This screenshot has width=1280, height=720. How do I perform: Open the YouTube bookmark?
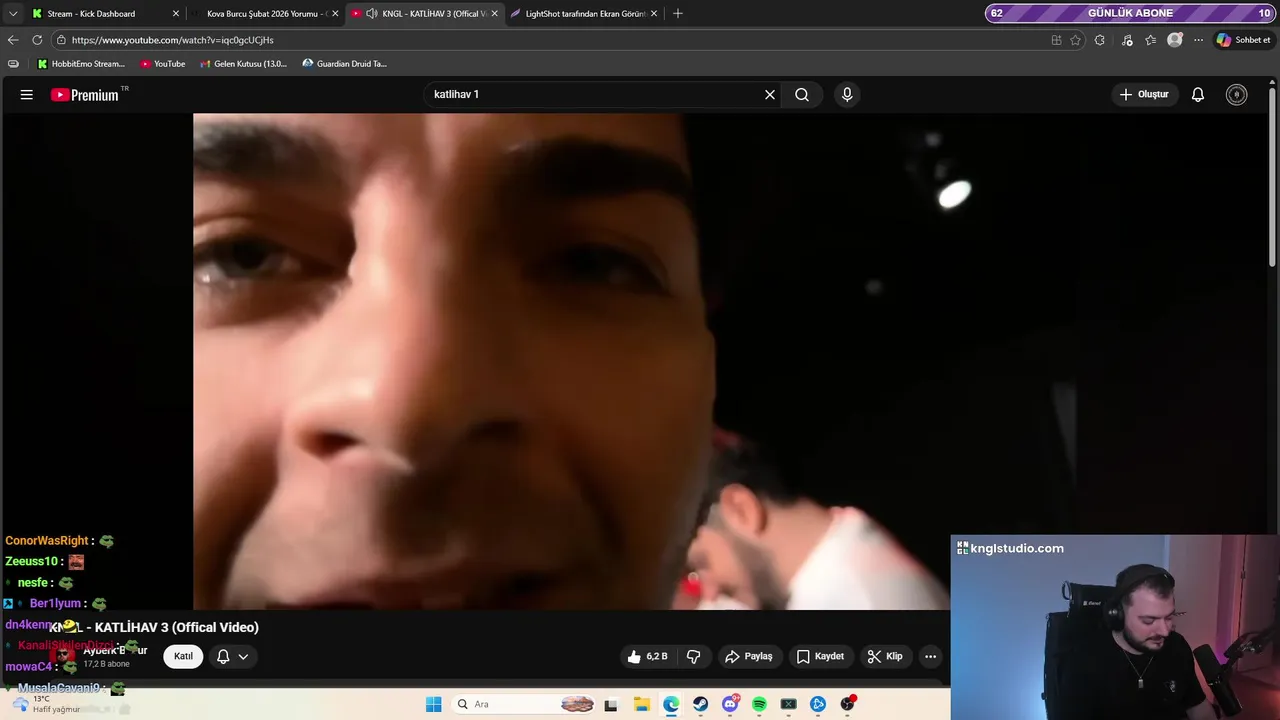pyautogui.click(x=163, y=64)
